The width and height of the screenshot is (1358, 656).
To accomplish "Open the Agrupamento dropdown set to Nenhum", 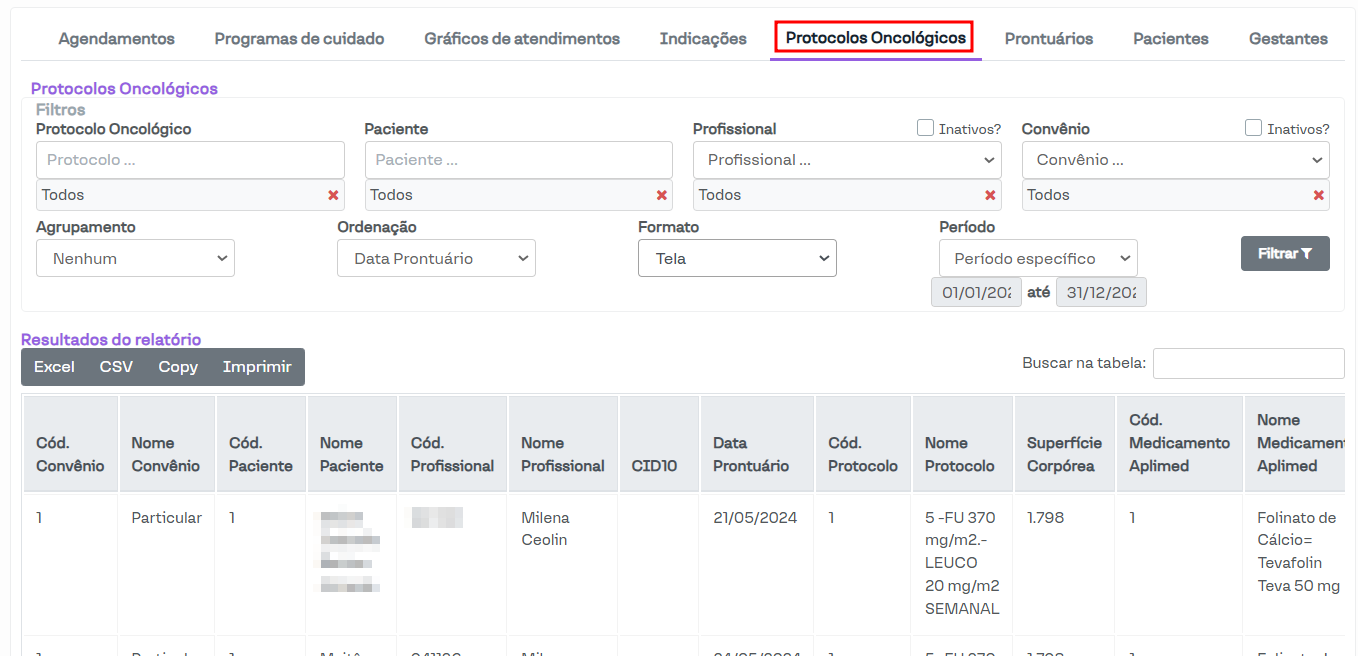I will 135,258.
